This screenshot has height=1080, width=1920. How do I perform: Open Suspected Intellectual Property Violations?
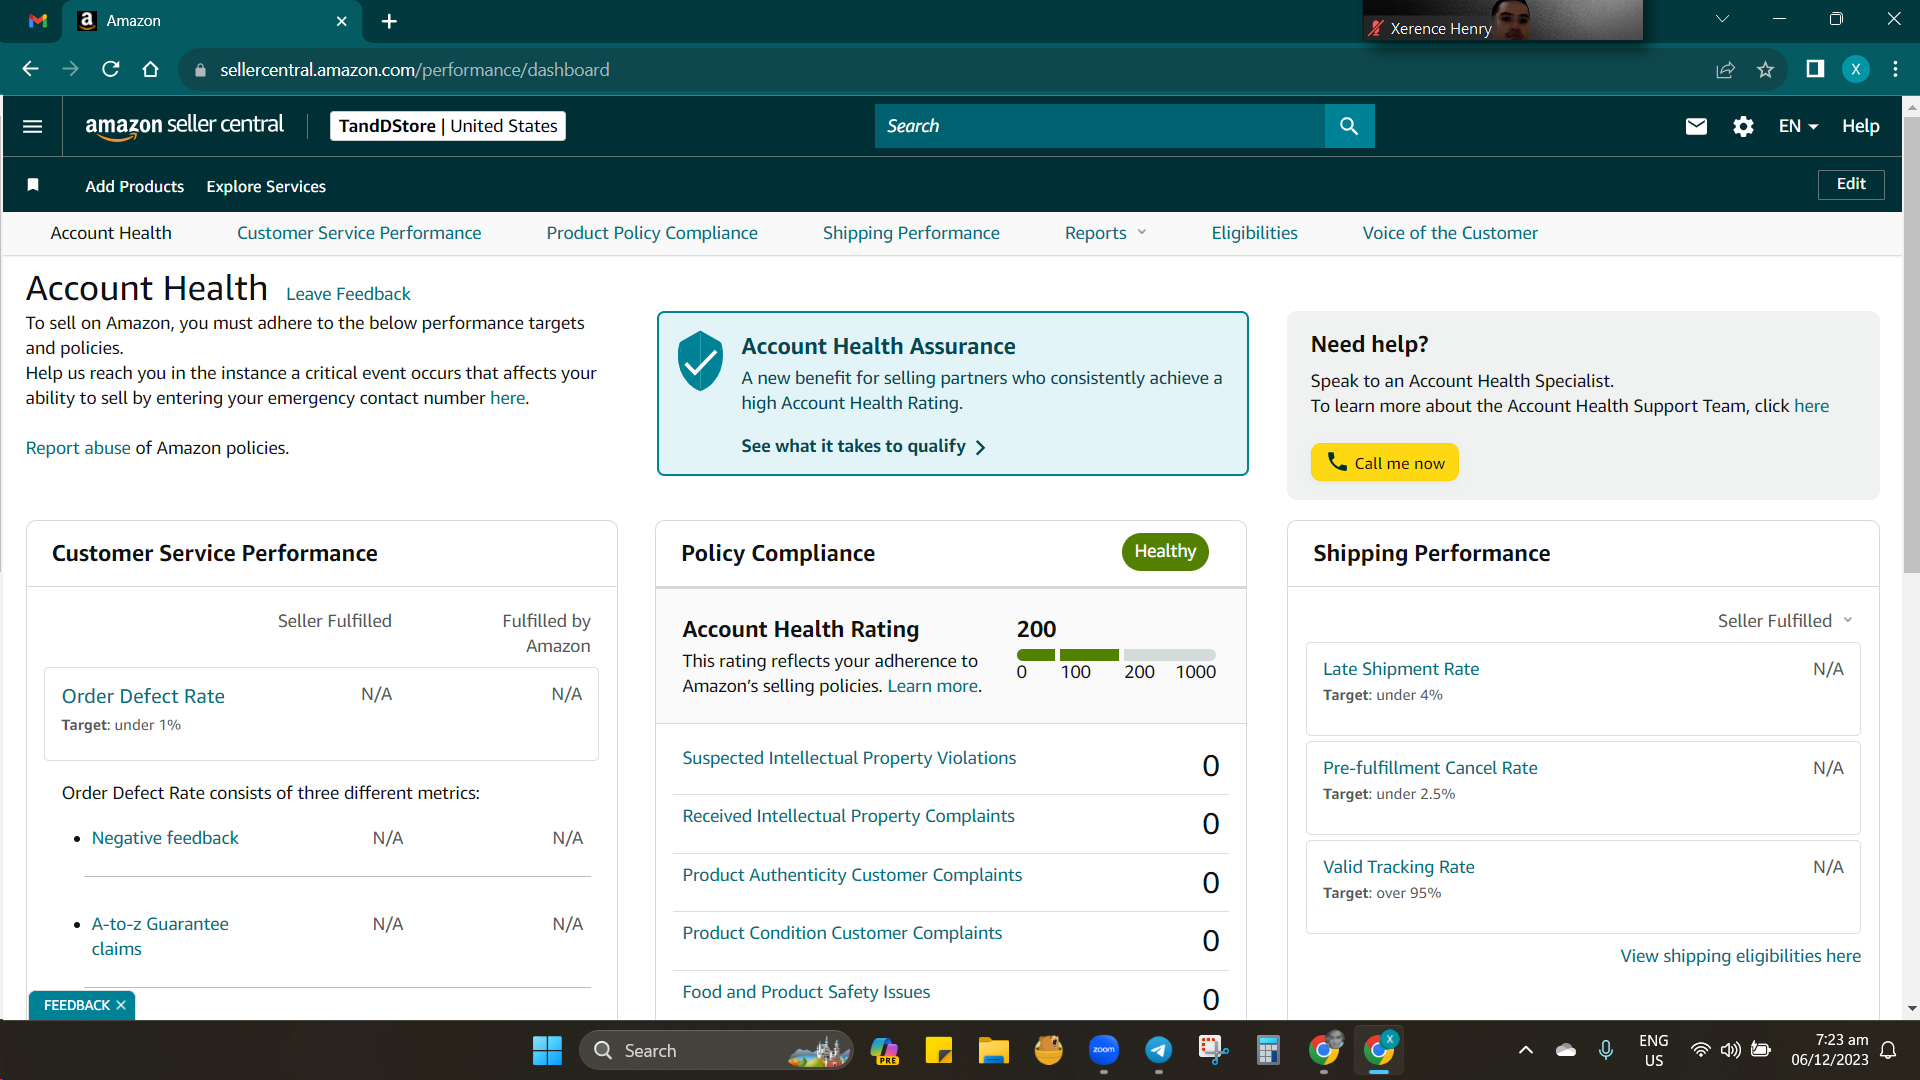[x=849, y=758]
